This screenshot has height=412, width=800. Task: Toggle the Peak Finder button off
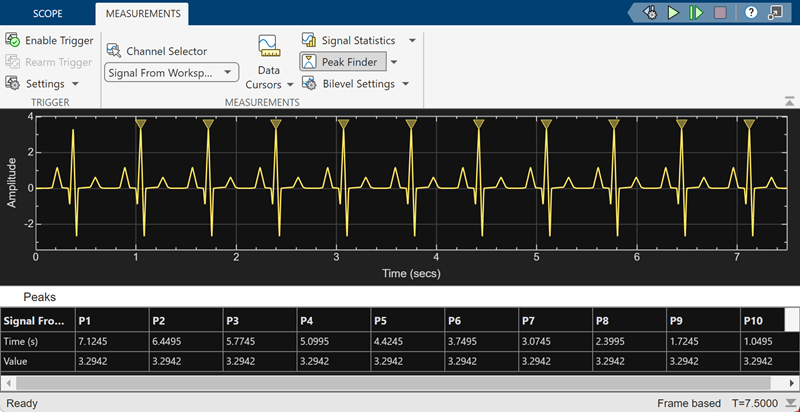(x=340, y=62)
